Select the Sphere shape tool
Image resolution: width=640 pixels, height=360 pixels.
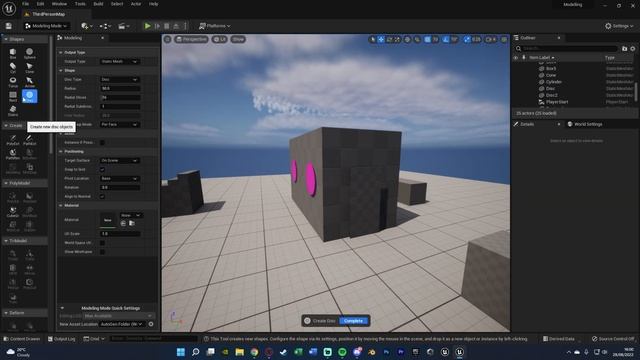(x=29, y=53)
